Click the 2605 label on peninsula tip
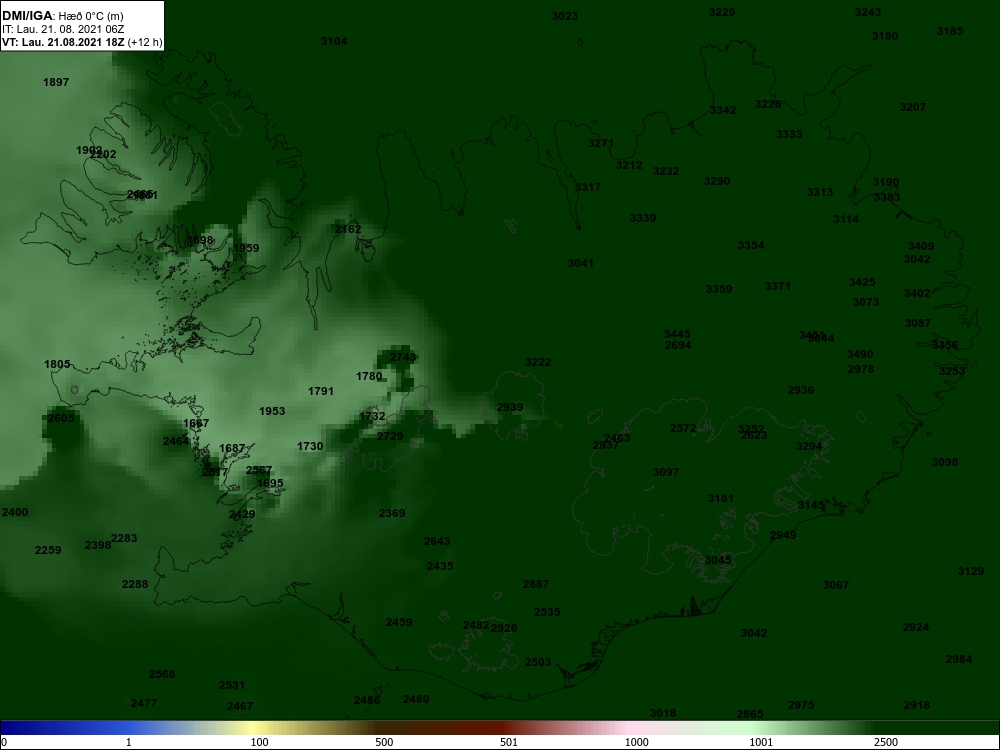The width and height of the screenshot is (1000, 750). [x=61, y=418]
